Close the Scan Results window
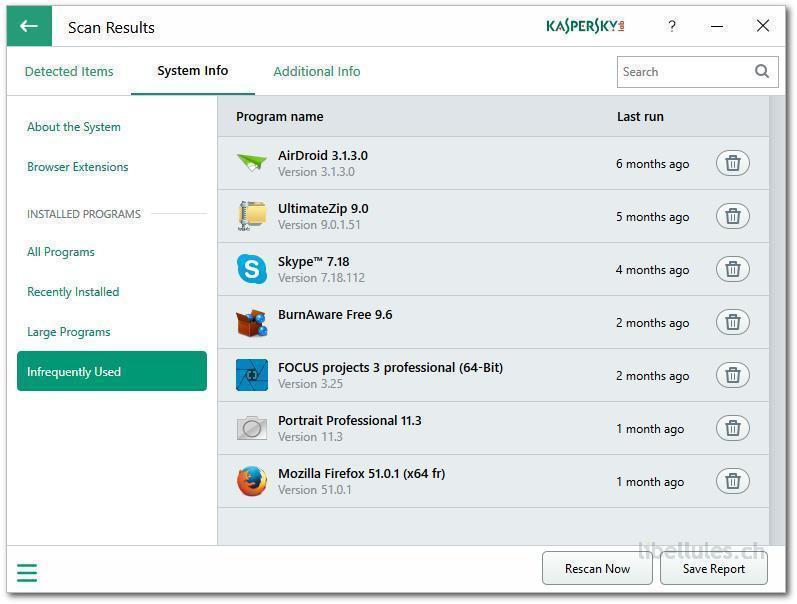Image resolution: width=797 pixels, height=604 pixels. pos(762,25)
